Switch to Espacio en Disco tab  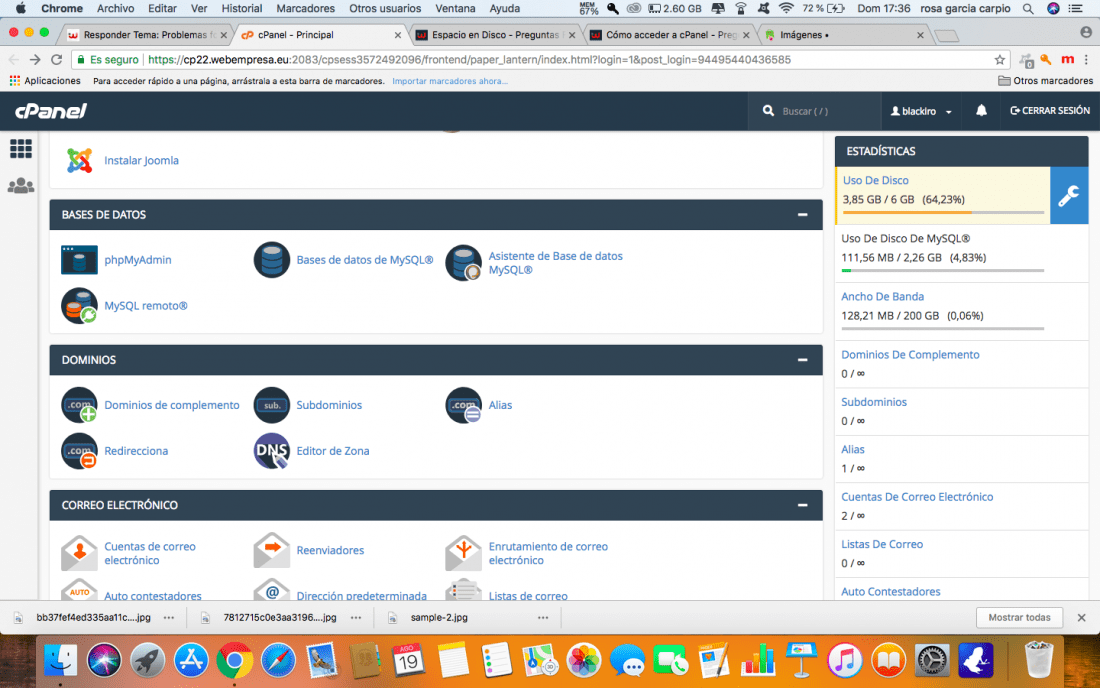coord(495,34)
